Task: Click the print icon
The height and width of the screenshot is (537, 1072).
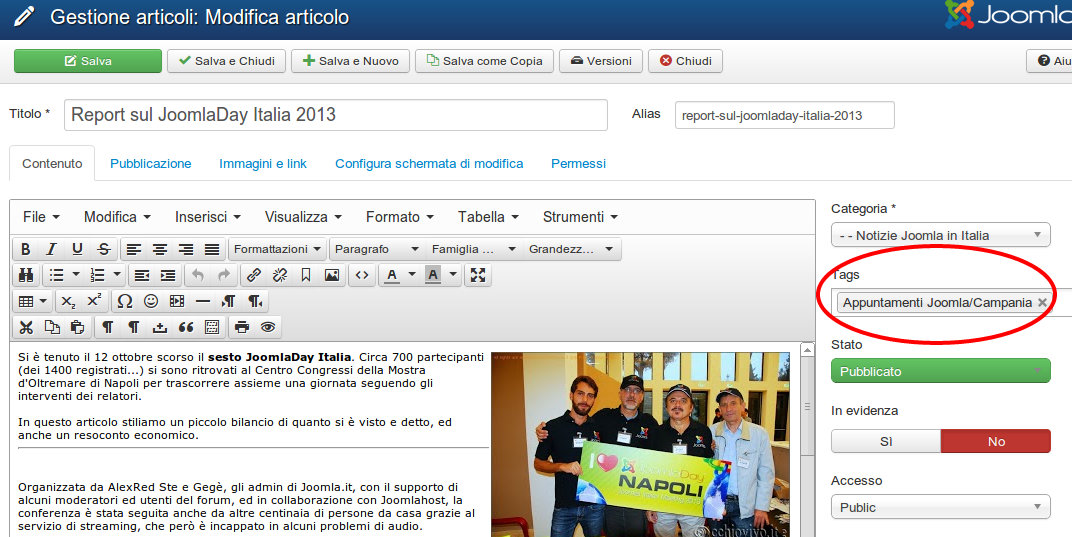Action: click(x=241, y=327)
